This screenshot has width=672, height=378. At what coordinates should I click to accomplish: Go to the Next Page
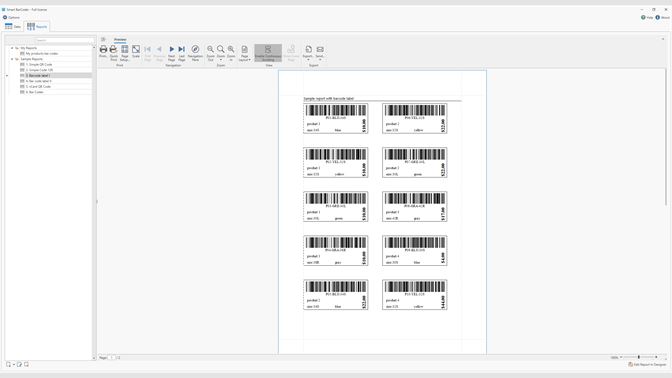(171, 53)
